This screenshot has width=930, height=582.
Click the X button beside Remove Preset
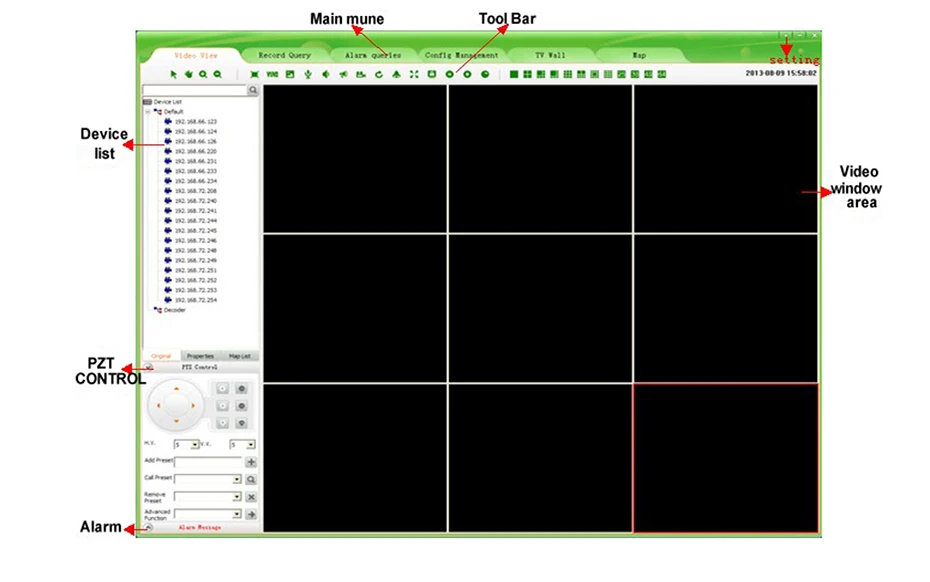click(251, 497)
